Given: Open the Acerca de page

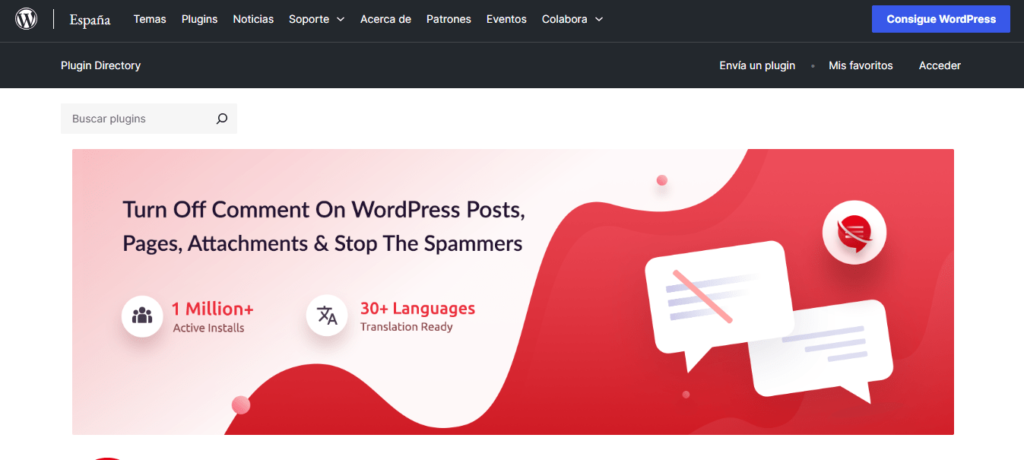Looking at the screenshot, I should (385, 19).
